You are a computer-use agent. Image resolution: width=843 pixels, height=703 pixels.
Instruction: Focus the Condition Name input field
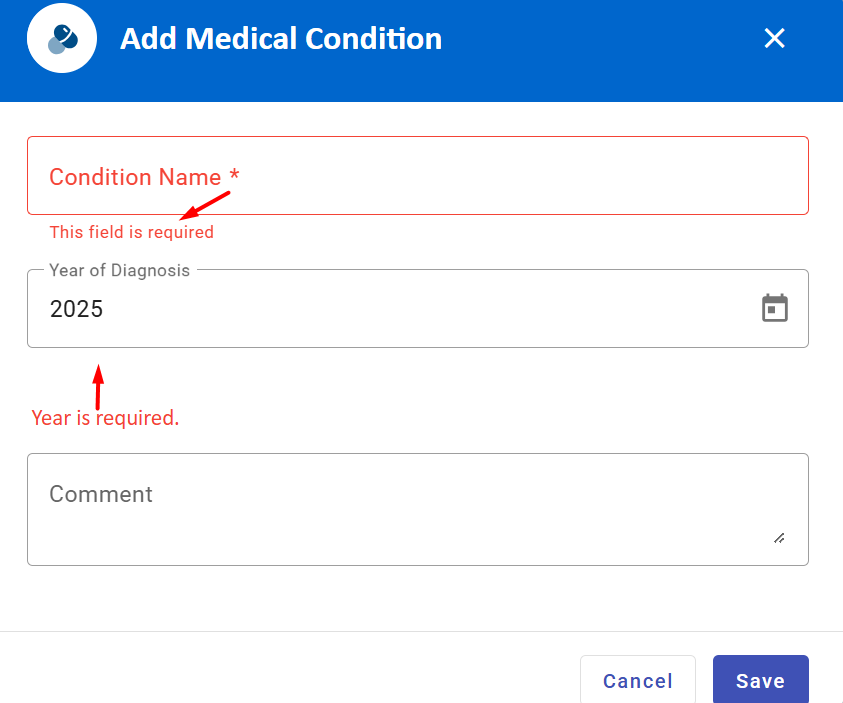500,177
